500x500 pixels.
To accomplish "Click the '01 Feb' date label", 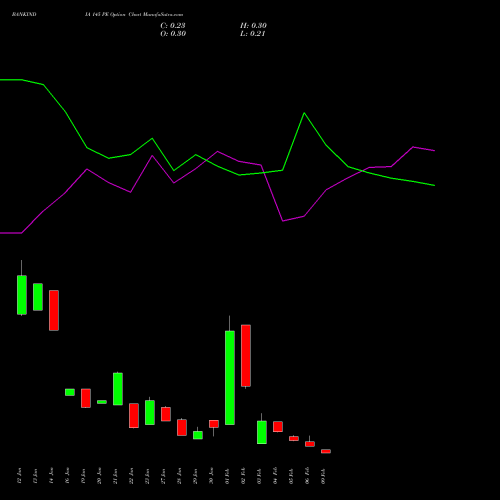I will click(227, 476).
